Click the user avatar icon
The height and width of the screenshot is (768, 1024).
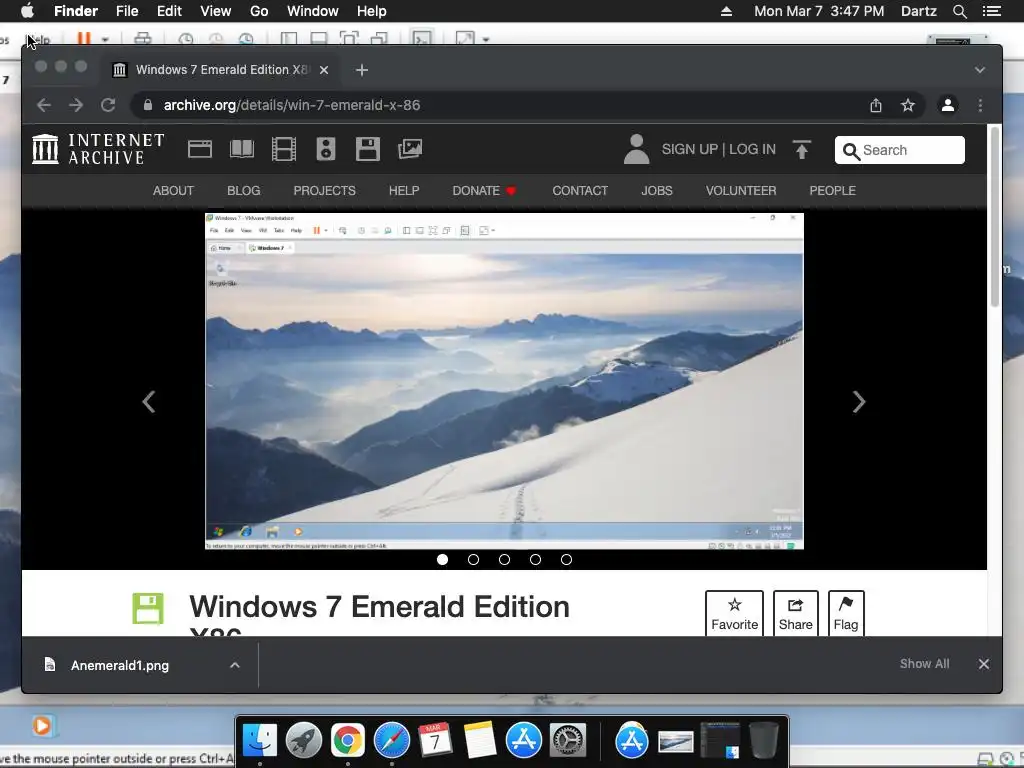click(x=636, y=149)
